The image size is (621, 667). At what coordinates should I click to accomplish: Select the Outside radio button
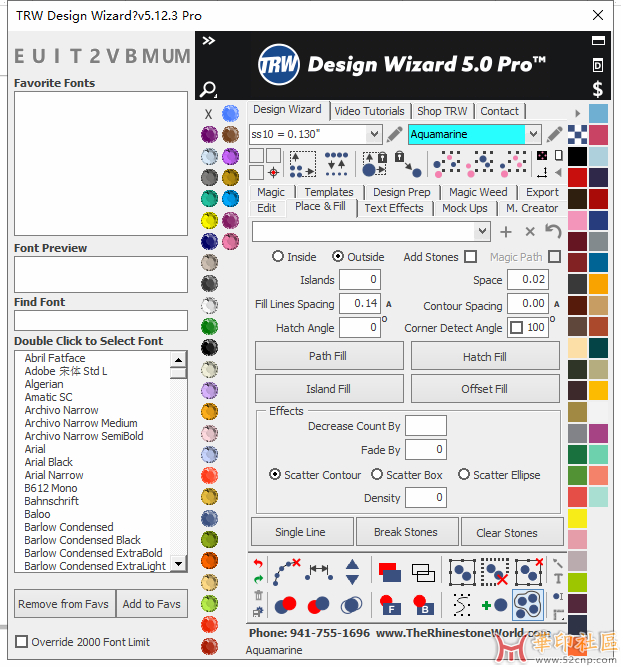point(338,257)
